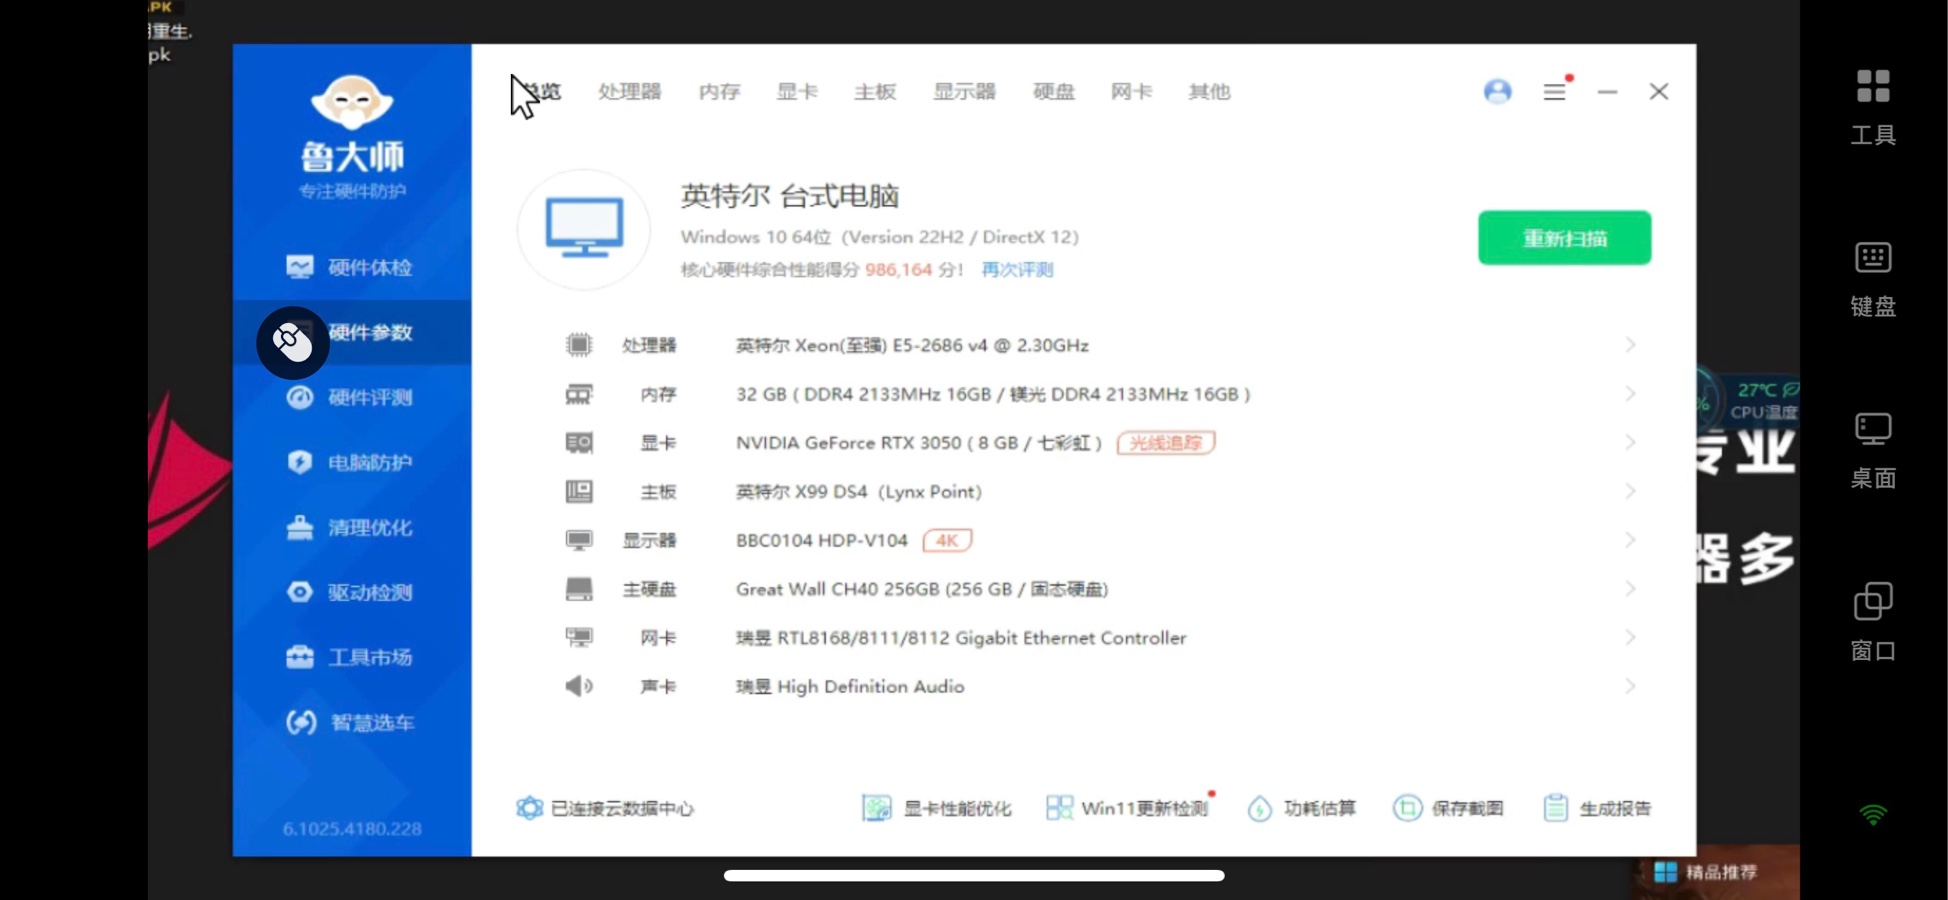Click the 声卡 speaker icon
1948x900 pixels.
(x=579, y=687)
